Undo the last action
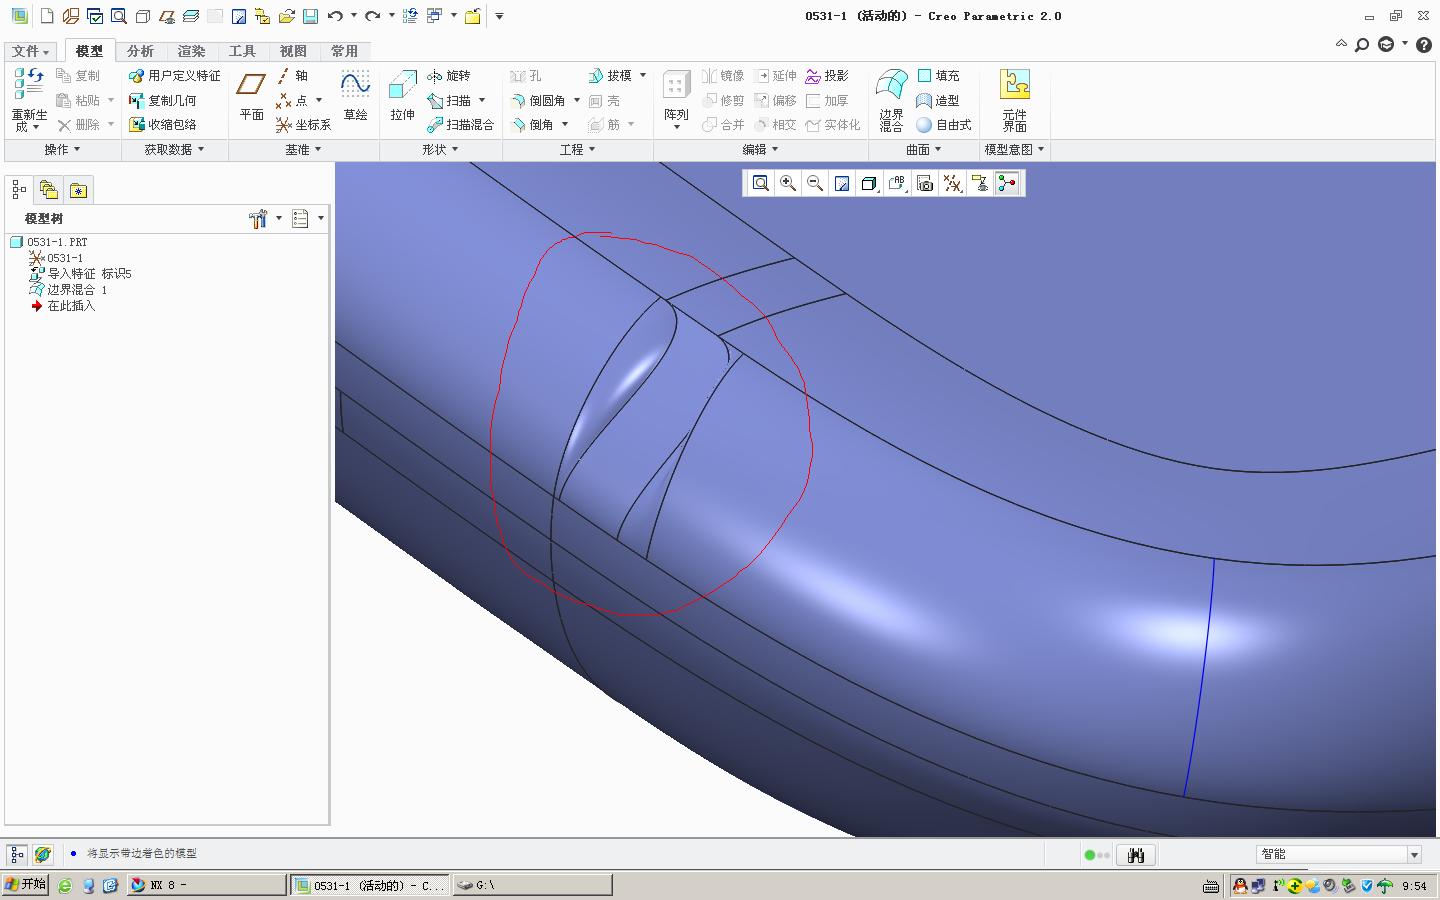Screen dimensions: 1440x900 point(335,16)
